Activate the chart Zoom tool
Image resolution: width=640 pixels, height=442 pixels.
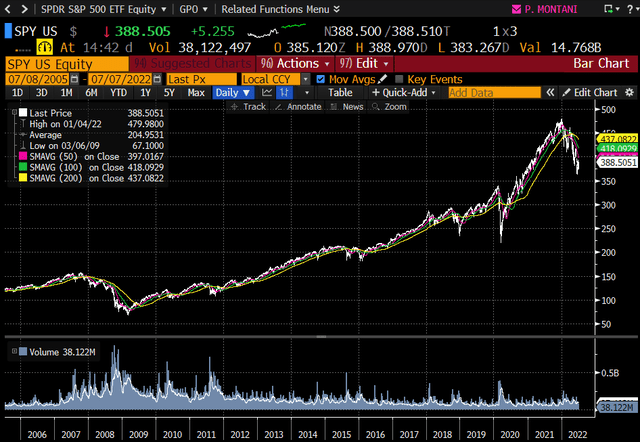(389, 107)
